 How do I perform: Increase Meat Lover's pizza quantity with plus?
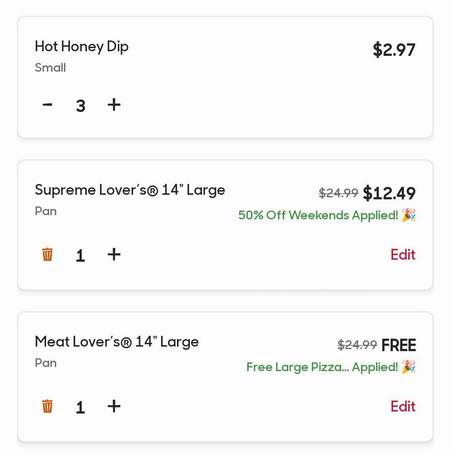click(x=114, y=406)
